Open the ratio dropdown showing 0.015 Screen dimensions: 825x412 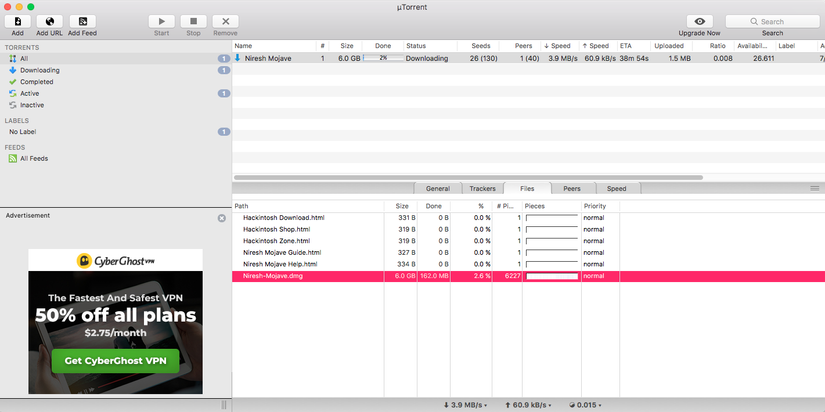tap(585, 405)
